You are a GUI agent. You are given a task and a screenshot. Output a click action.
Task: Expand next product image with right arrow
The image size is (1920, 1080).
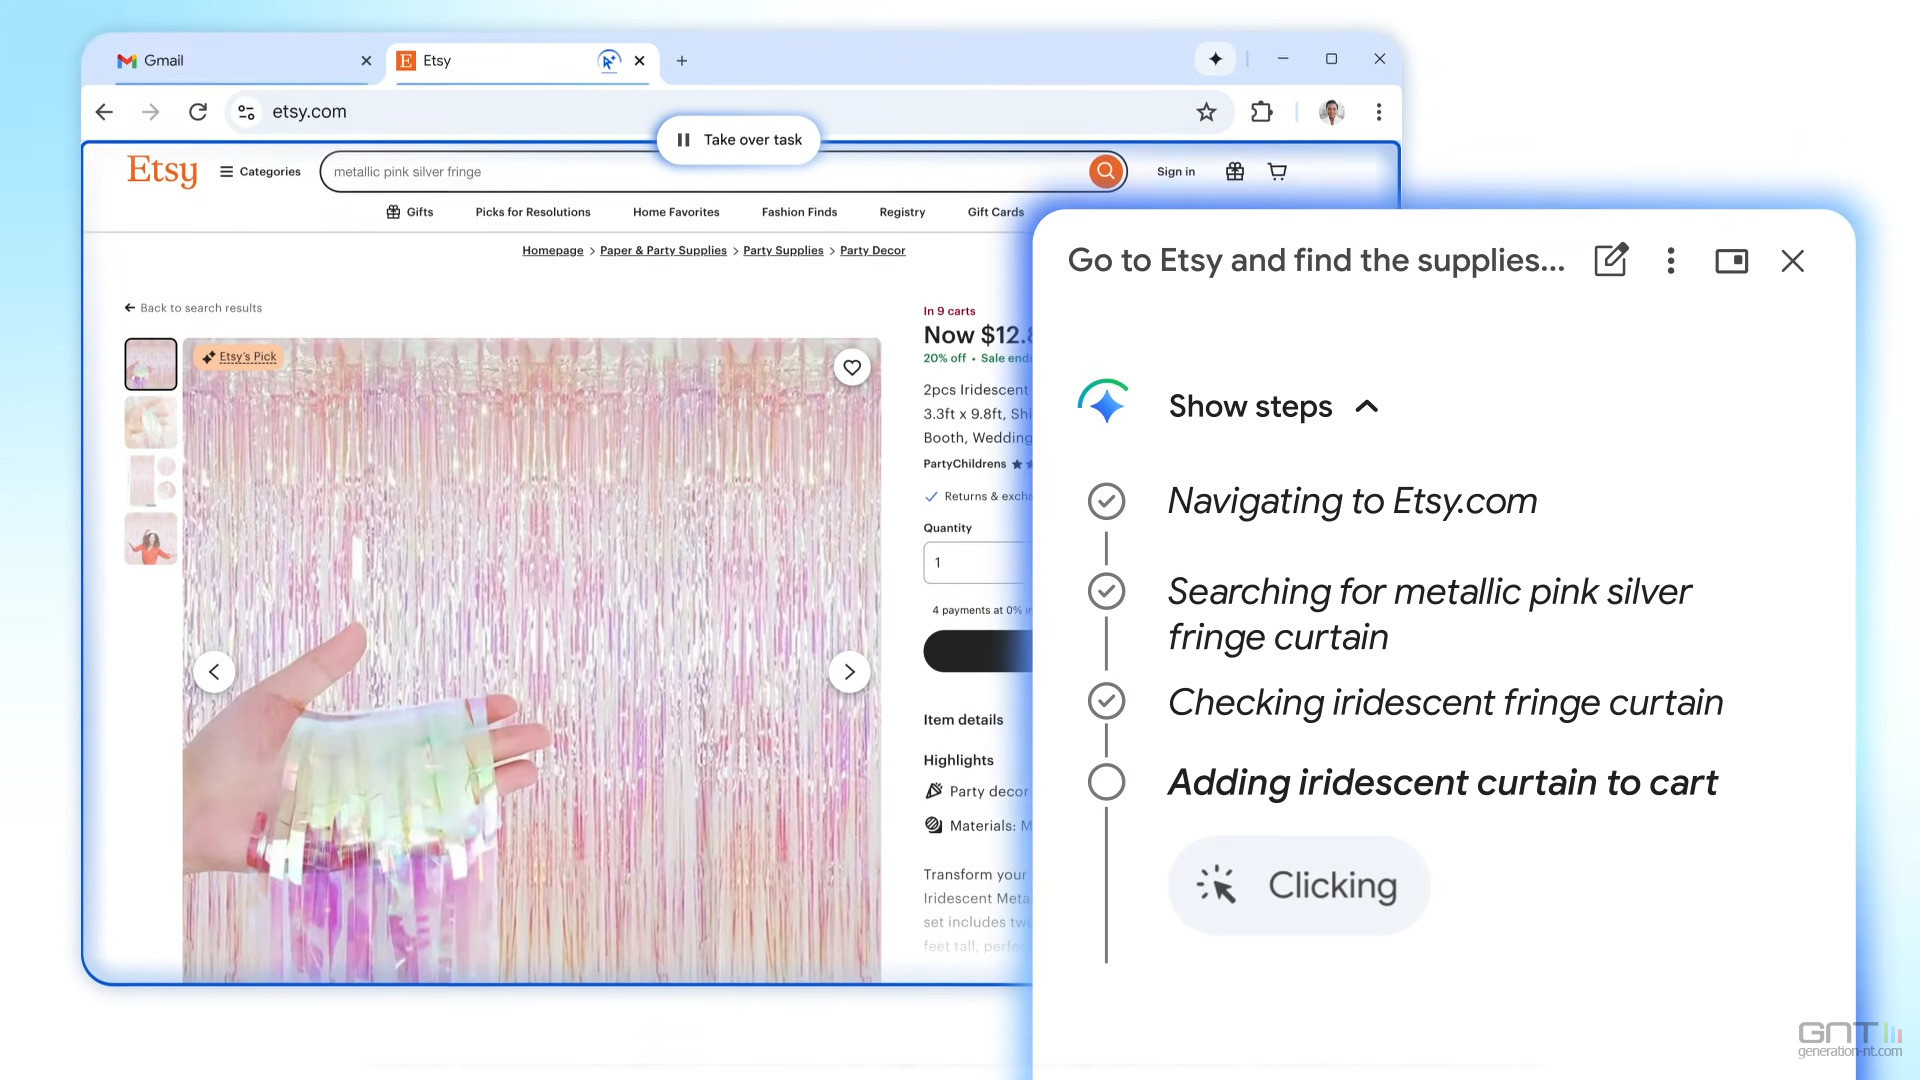(849, 672)
